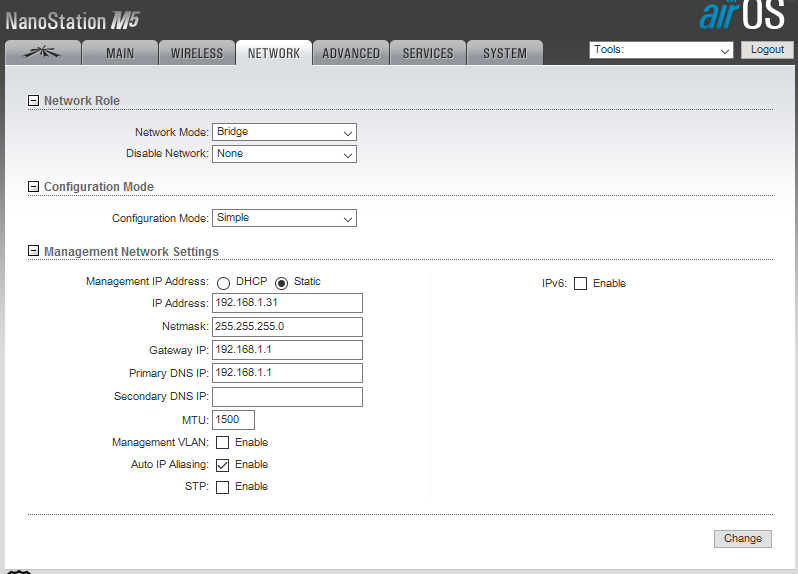This screenshot has width=798, height=574.
Task: Click the NanoStation M5 title
Action: (x=72, y=21)
